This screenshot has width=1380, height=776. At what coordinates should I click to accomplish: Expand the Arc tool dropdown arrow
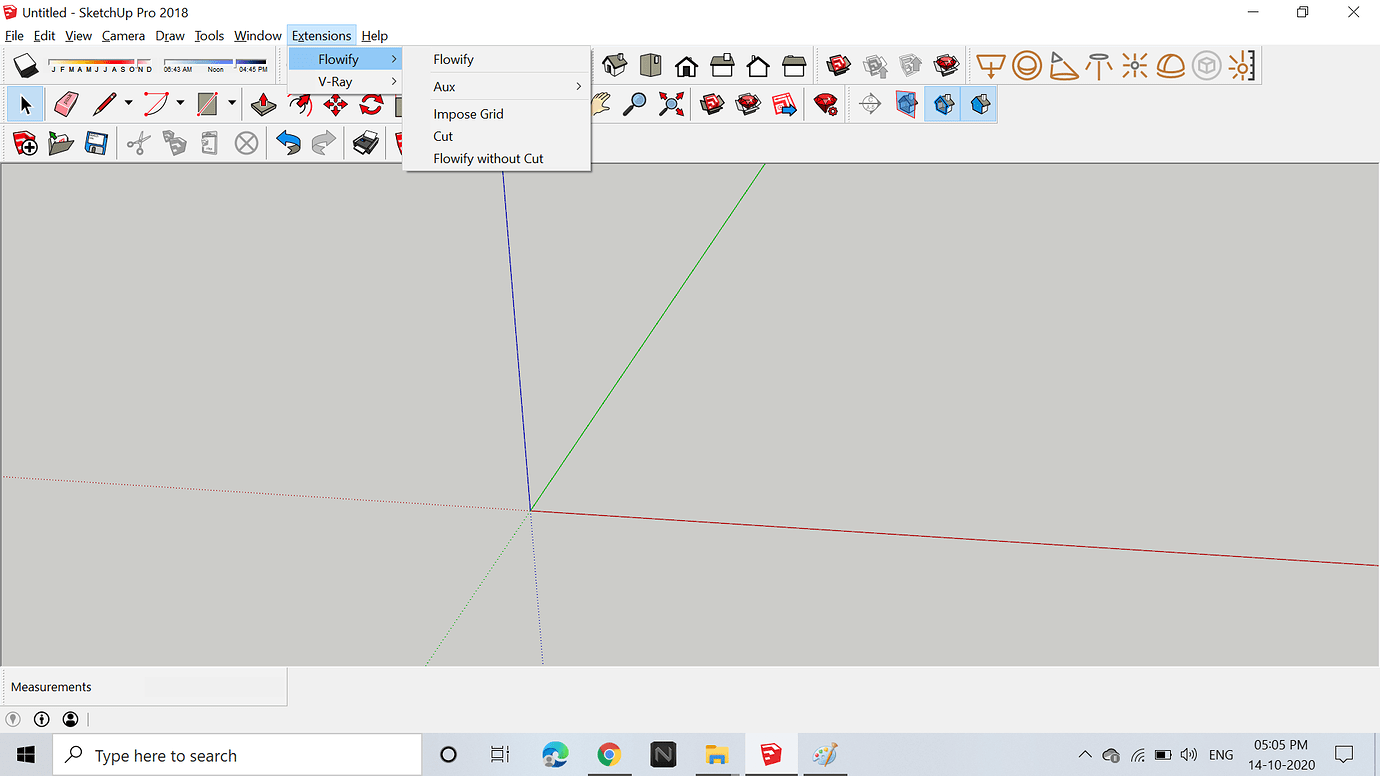tap(180, 103)
